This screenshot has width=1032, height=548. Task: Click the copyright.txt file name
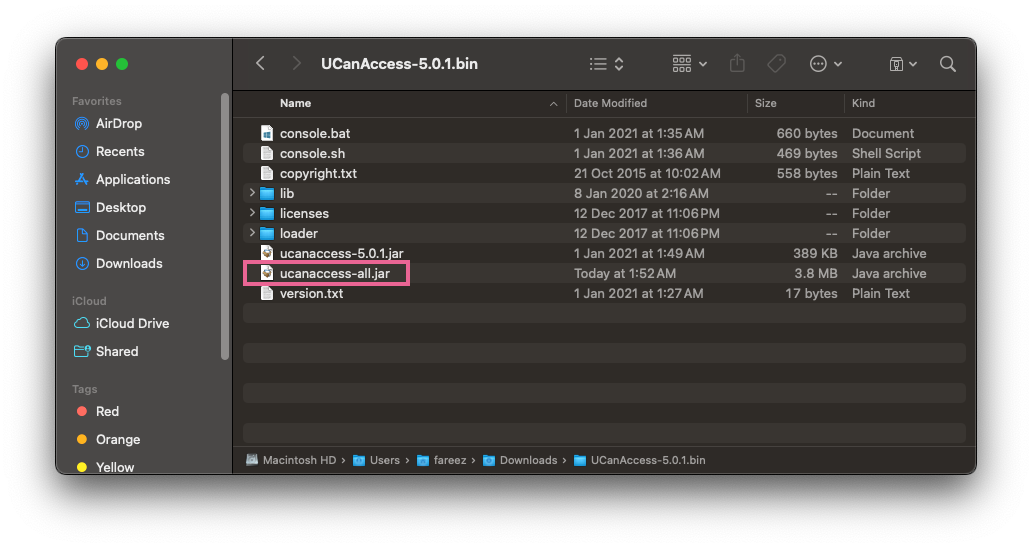[318, 174]
